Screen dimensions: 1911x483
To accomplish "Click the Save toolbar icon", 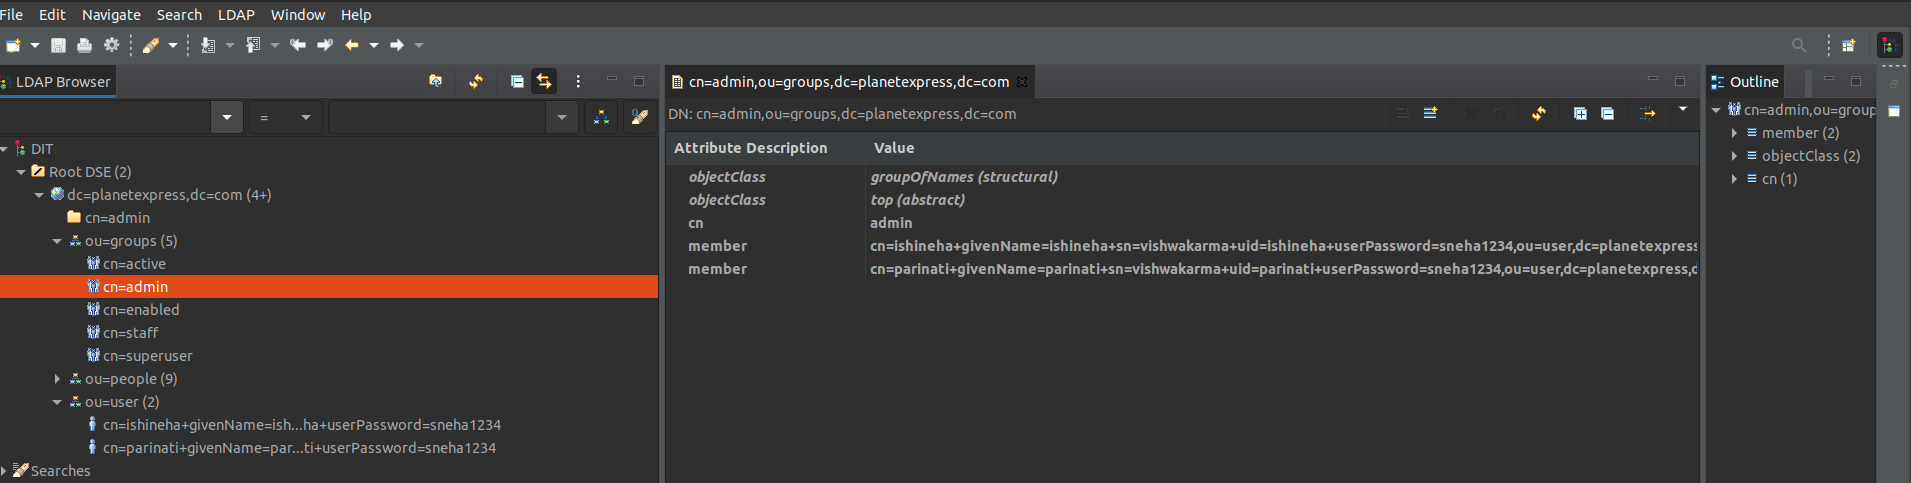I will [58, 45].
